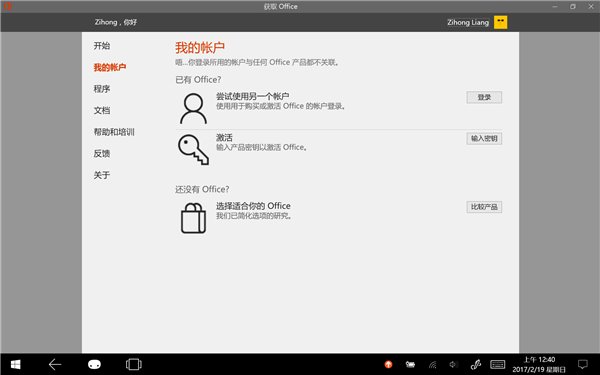
Task: Open the network Wi-Fi tray icon
Action: [x=432, y=365]
